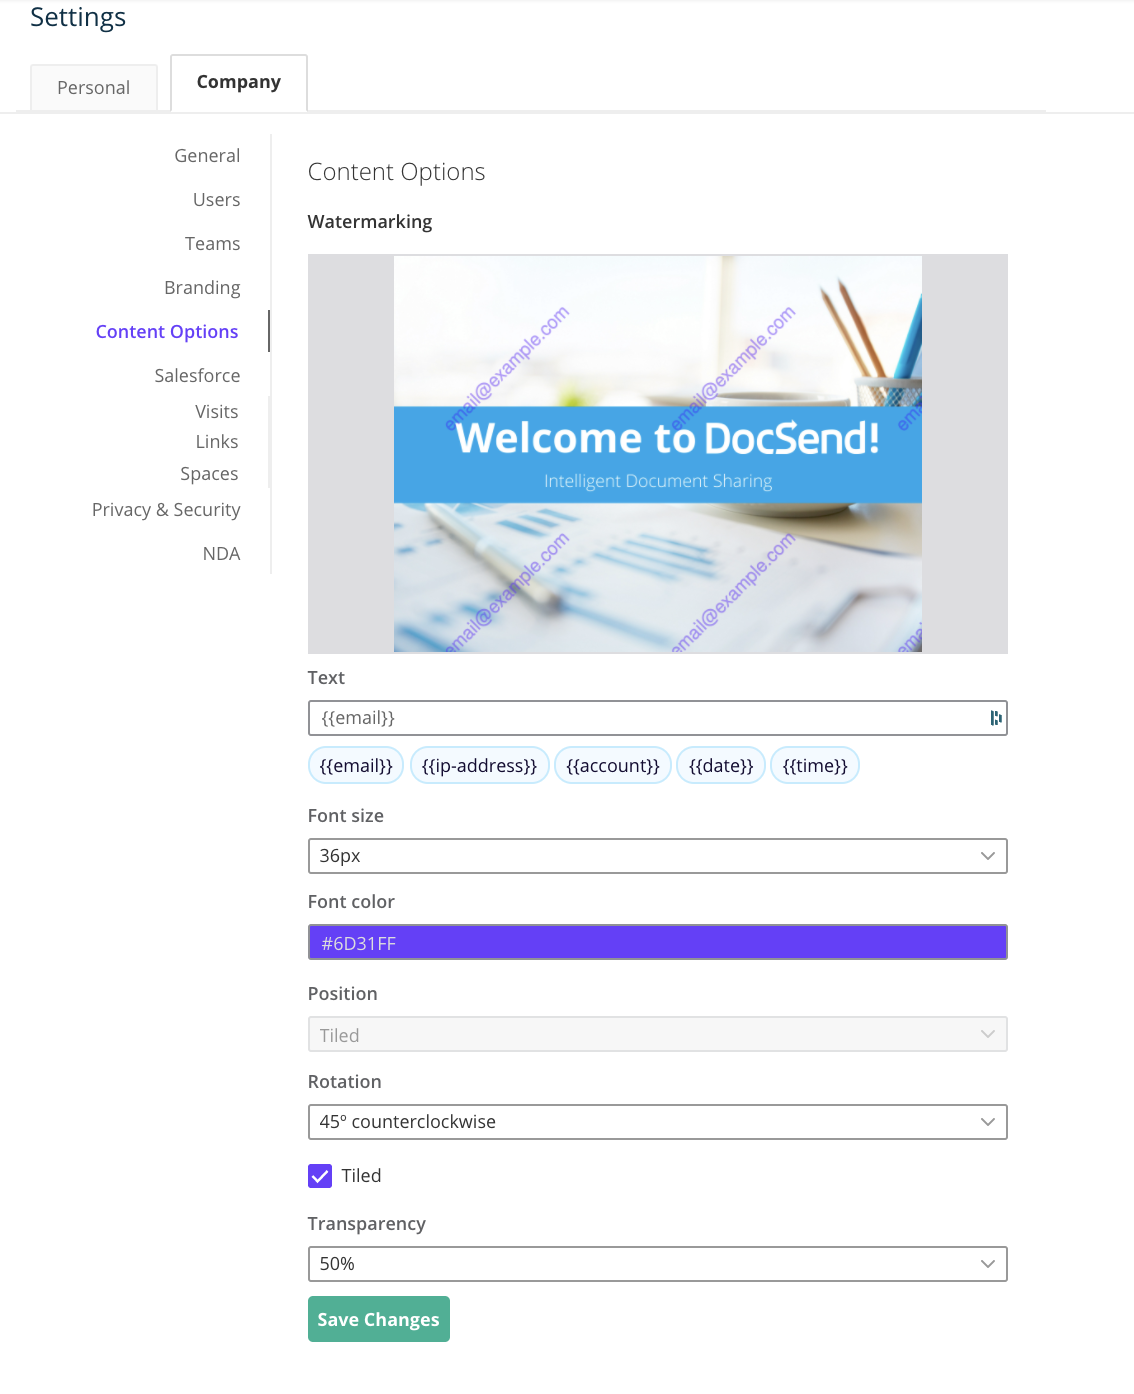The width and height of the screenshot is (1134, 1394).
Task: Insert the {{time}} tag chip
Action: pos(815,766)
